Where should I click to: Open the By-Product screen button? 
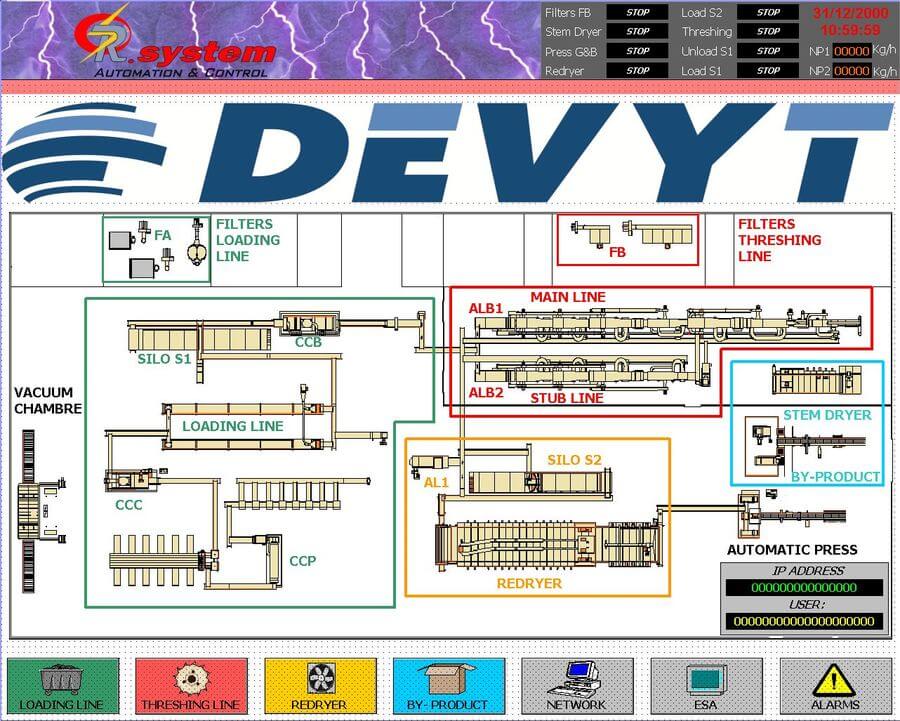[448, 686]
